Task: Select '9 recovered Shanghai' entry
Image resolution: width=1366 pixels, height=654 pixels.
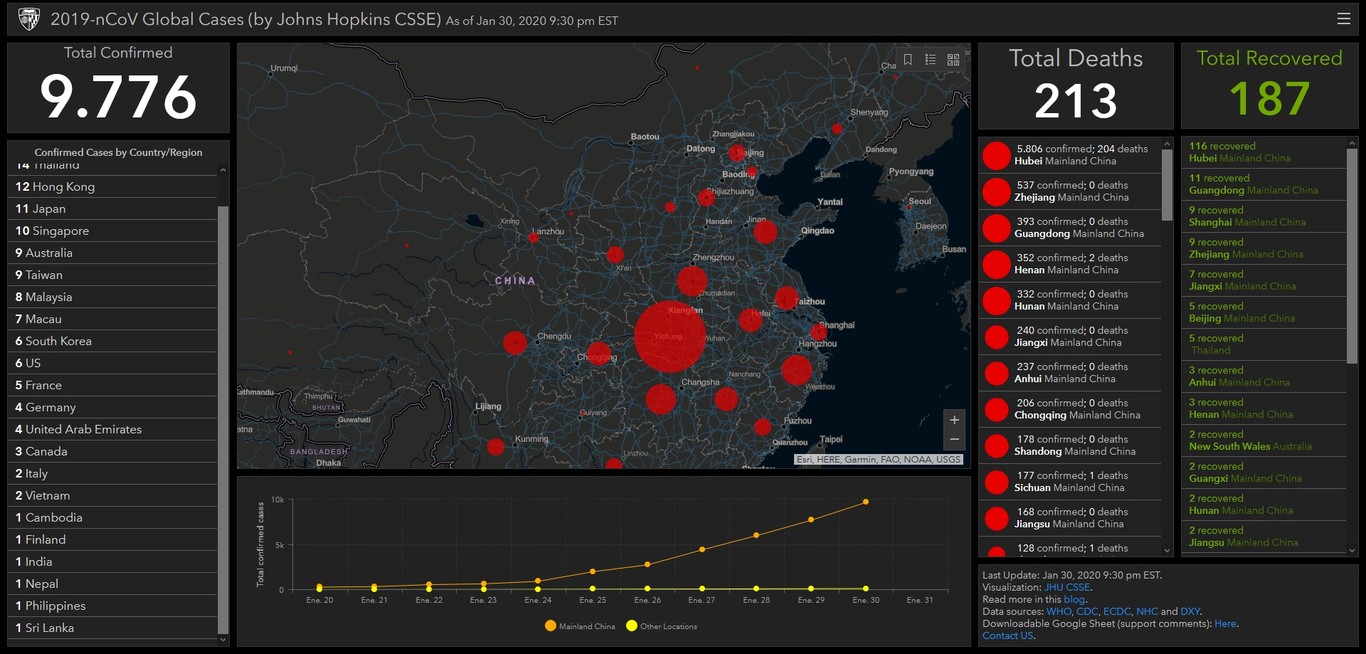Action: (1264, 216)
